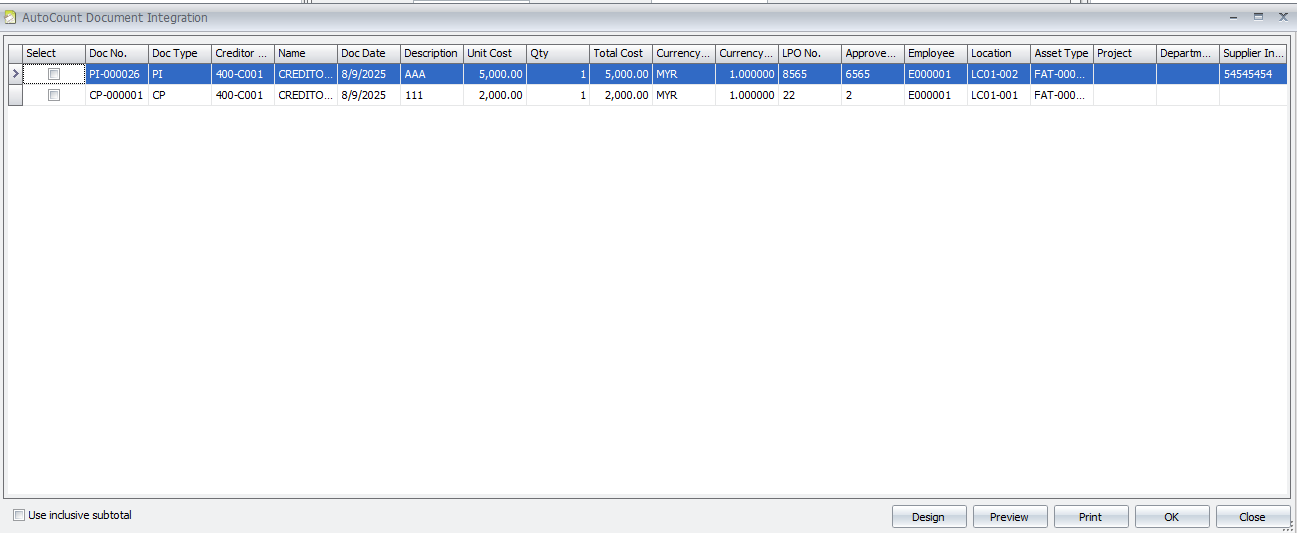Close window using the title bar X

pyautogui.click(x=1282, y=17)
